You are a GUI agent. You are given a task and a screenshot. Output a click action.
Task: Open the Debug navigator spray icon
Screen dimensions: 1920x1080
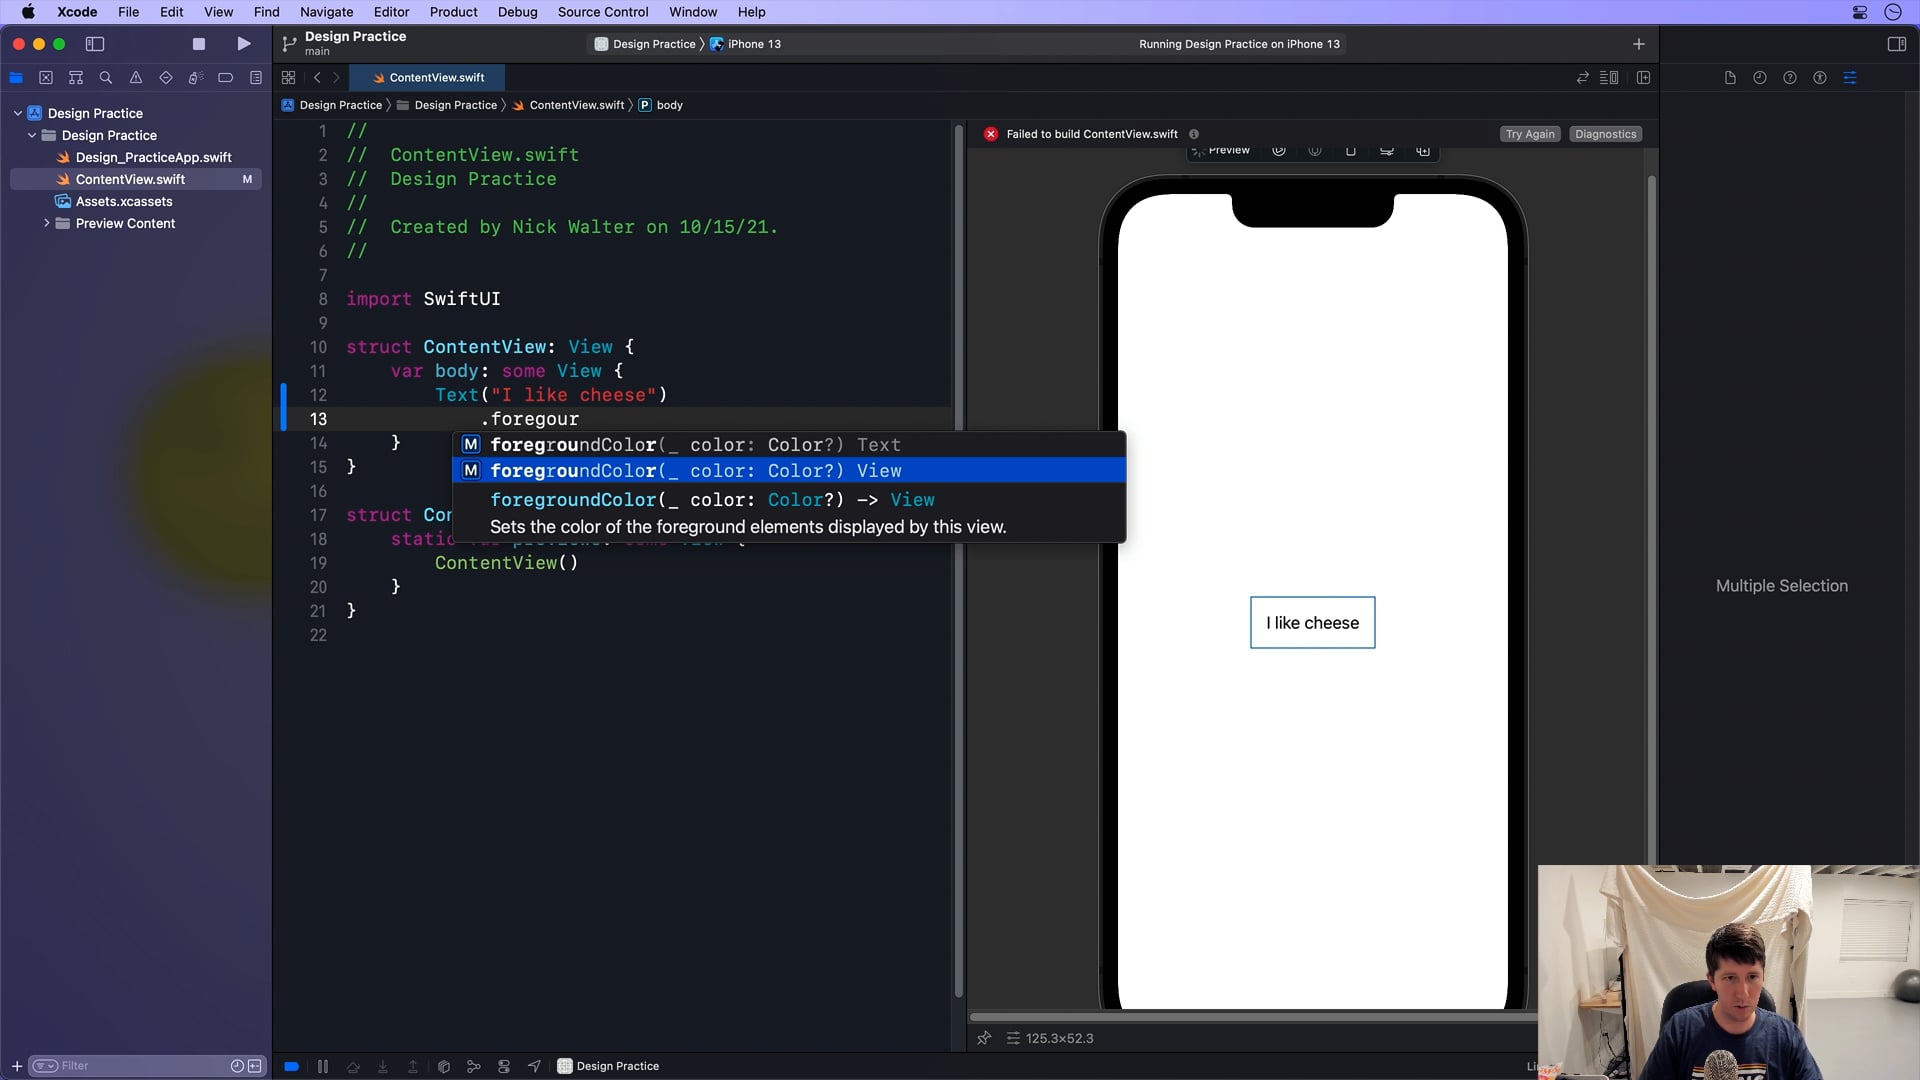(x=196, y=78)
